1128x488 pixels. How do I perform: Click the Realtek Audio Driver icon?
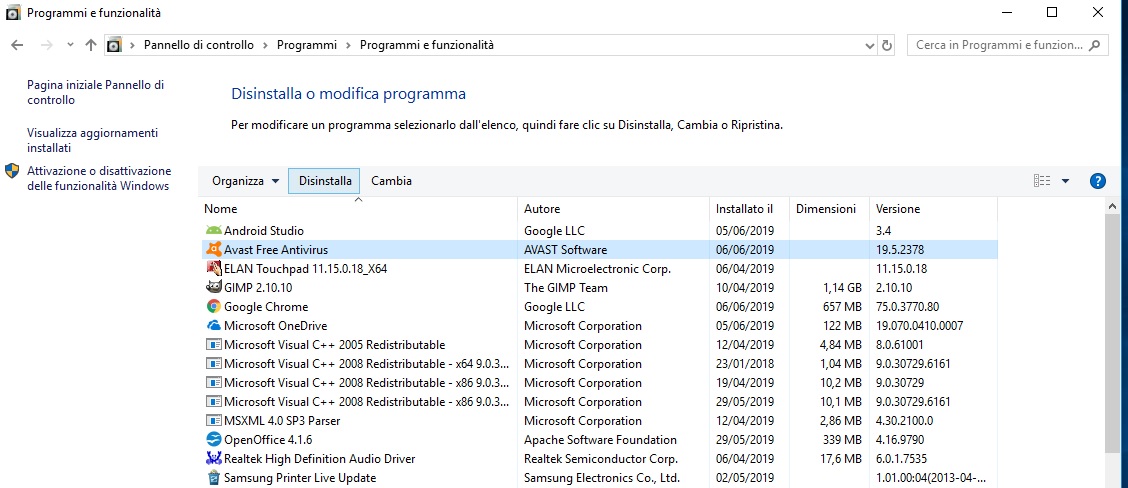tap(213, 458)
